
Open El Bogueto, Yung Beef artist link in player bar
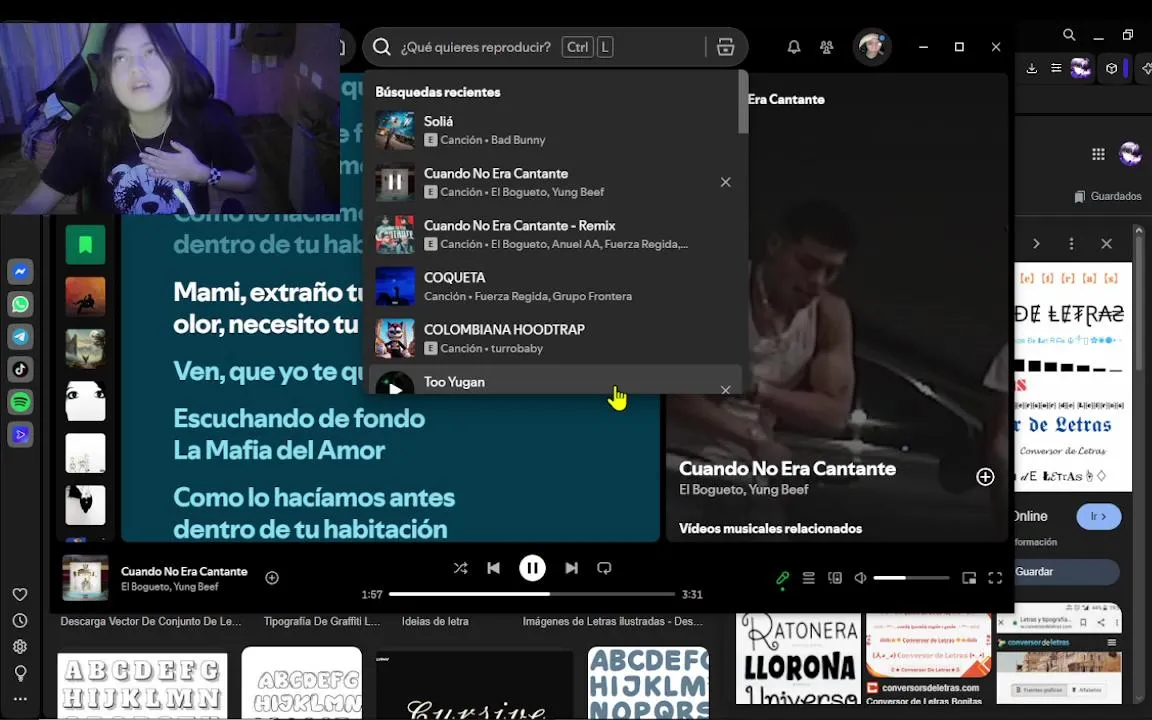[x=170, y=587]
